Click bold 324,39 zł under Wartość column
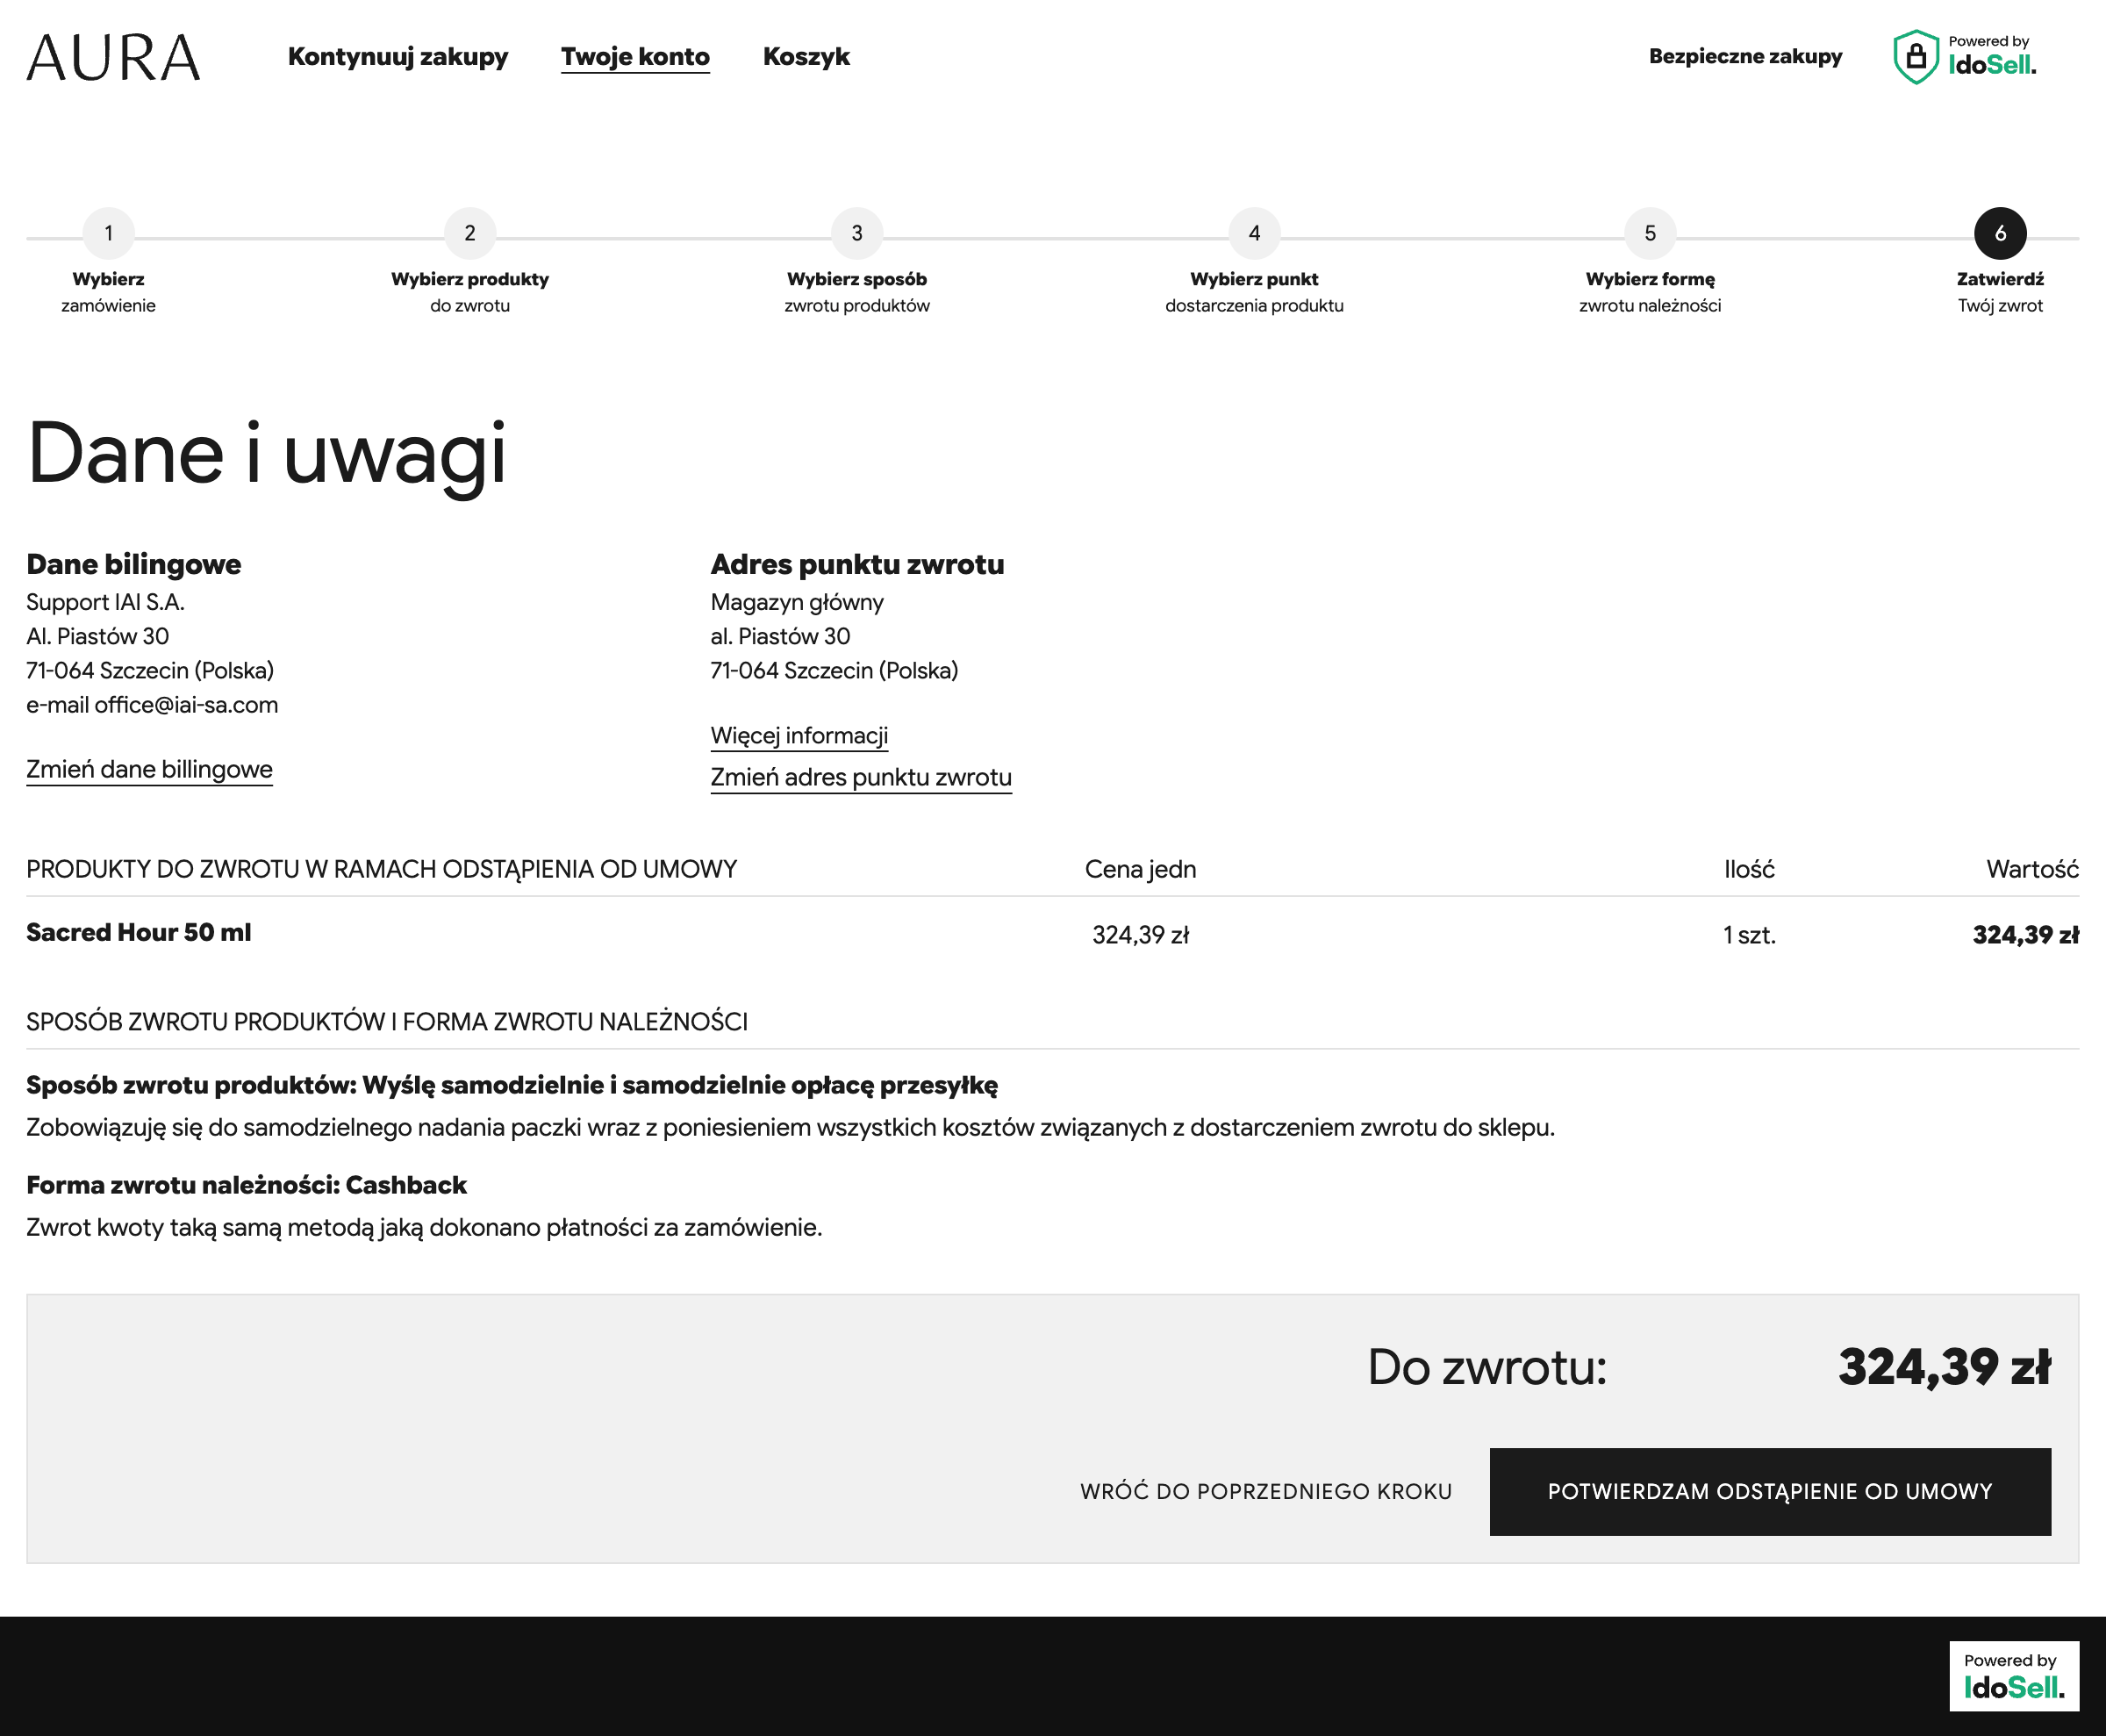Screen dimensions: 2106x1736 (2025, 935)
